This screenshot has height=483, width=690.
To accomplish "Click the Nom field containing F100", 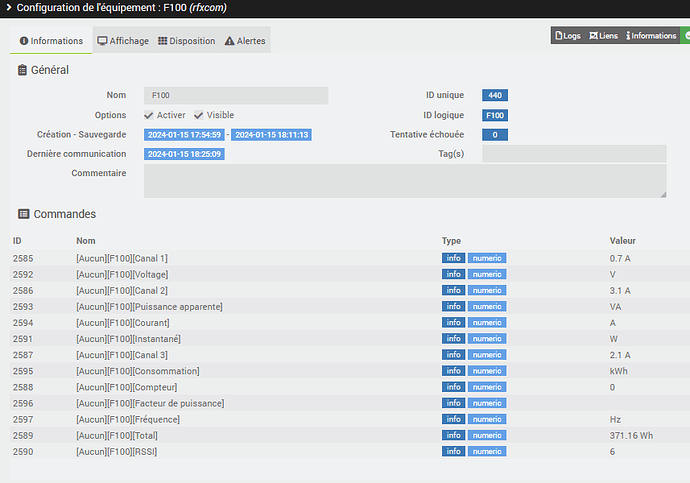I will tap(236, 95).
